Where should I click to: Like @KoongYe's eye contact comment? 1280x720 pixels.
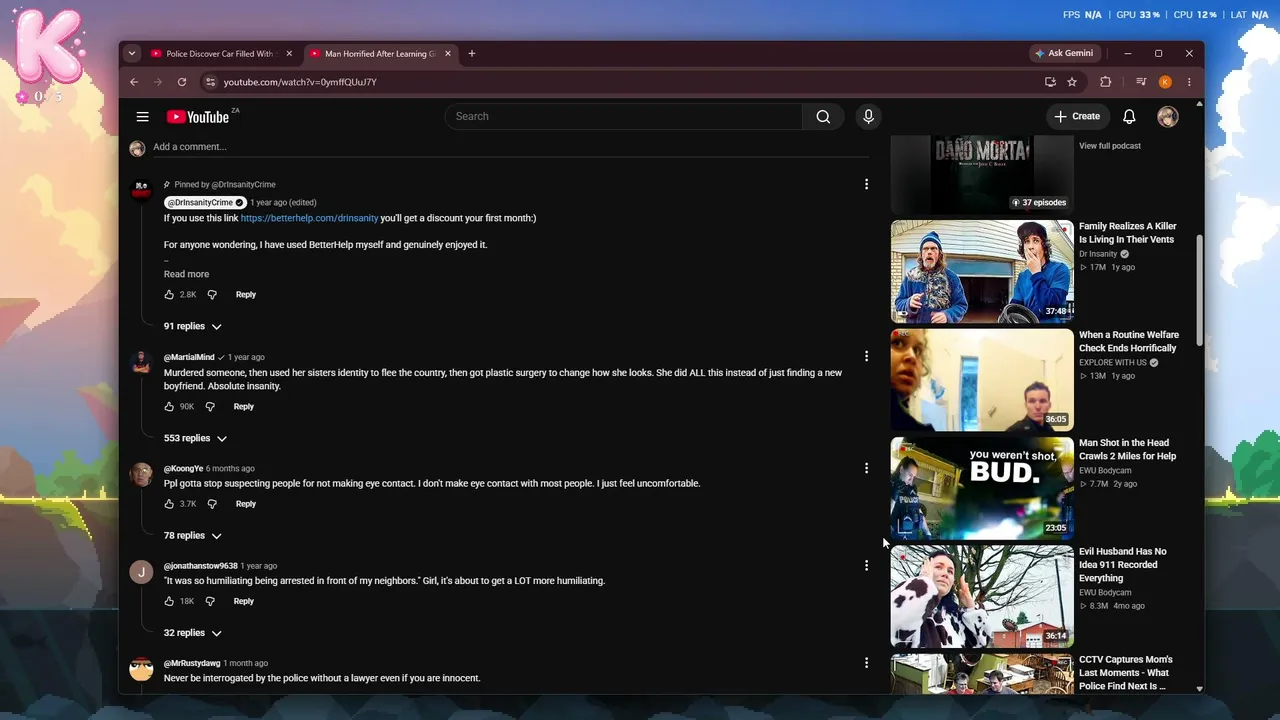tap(169, 504)
